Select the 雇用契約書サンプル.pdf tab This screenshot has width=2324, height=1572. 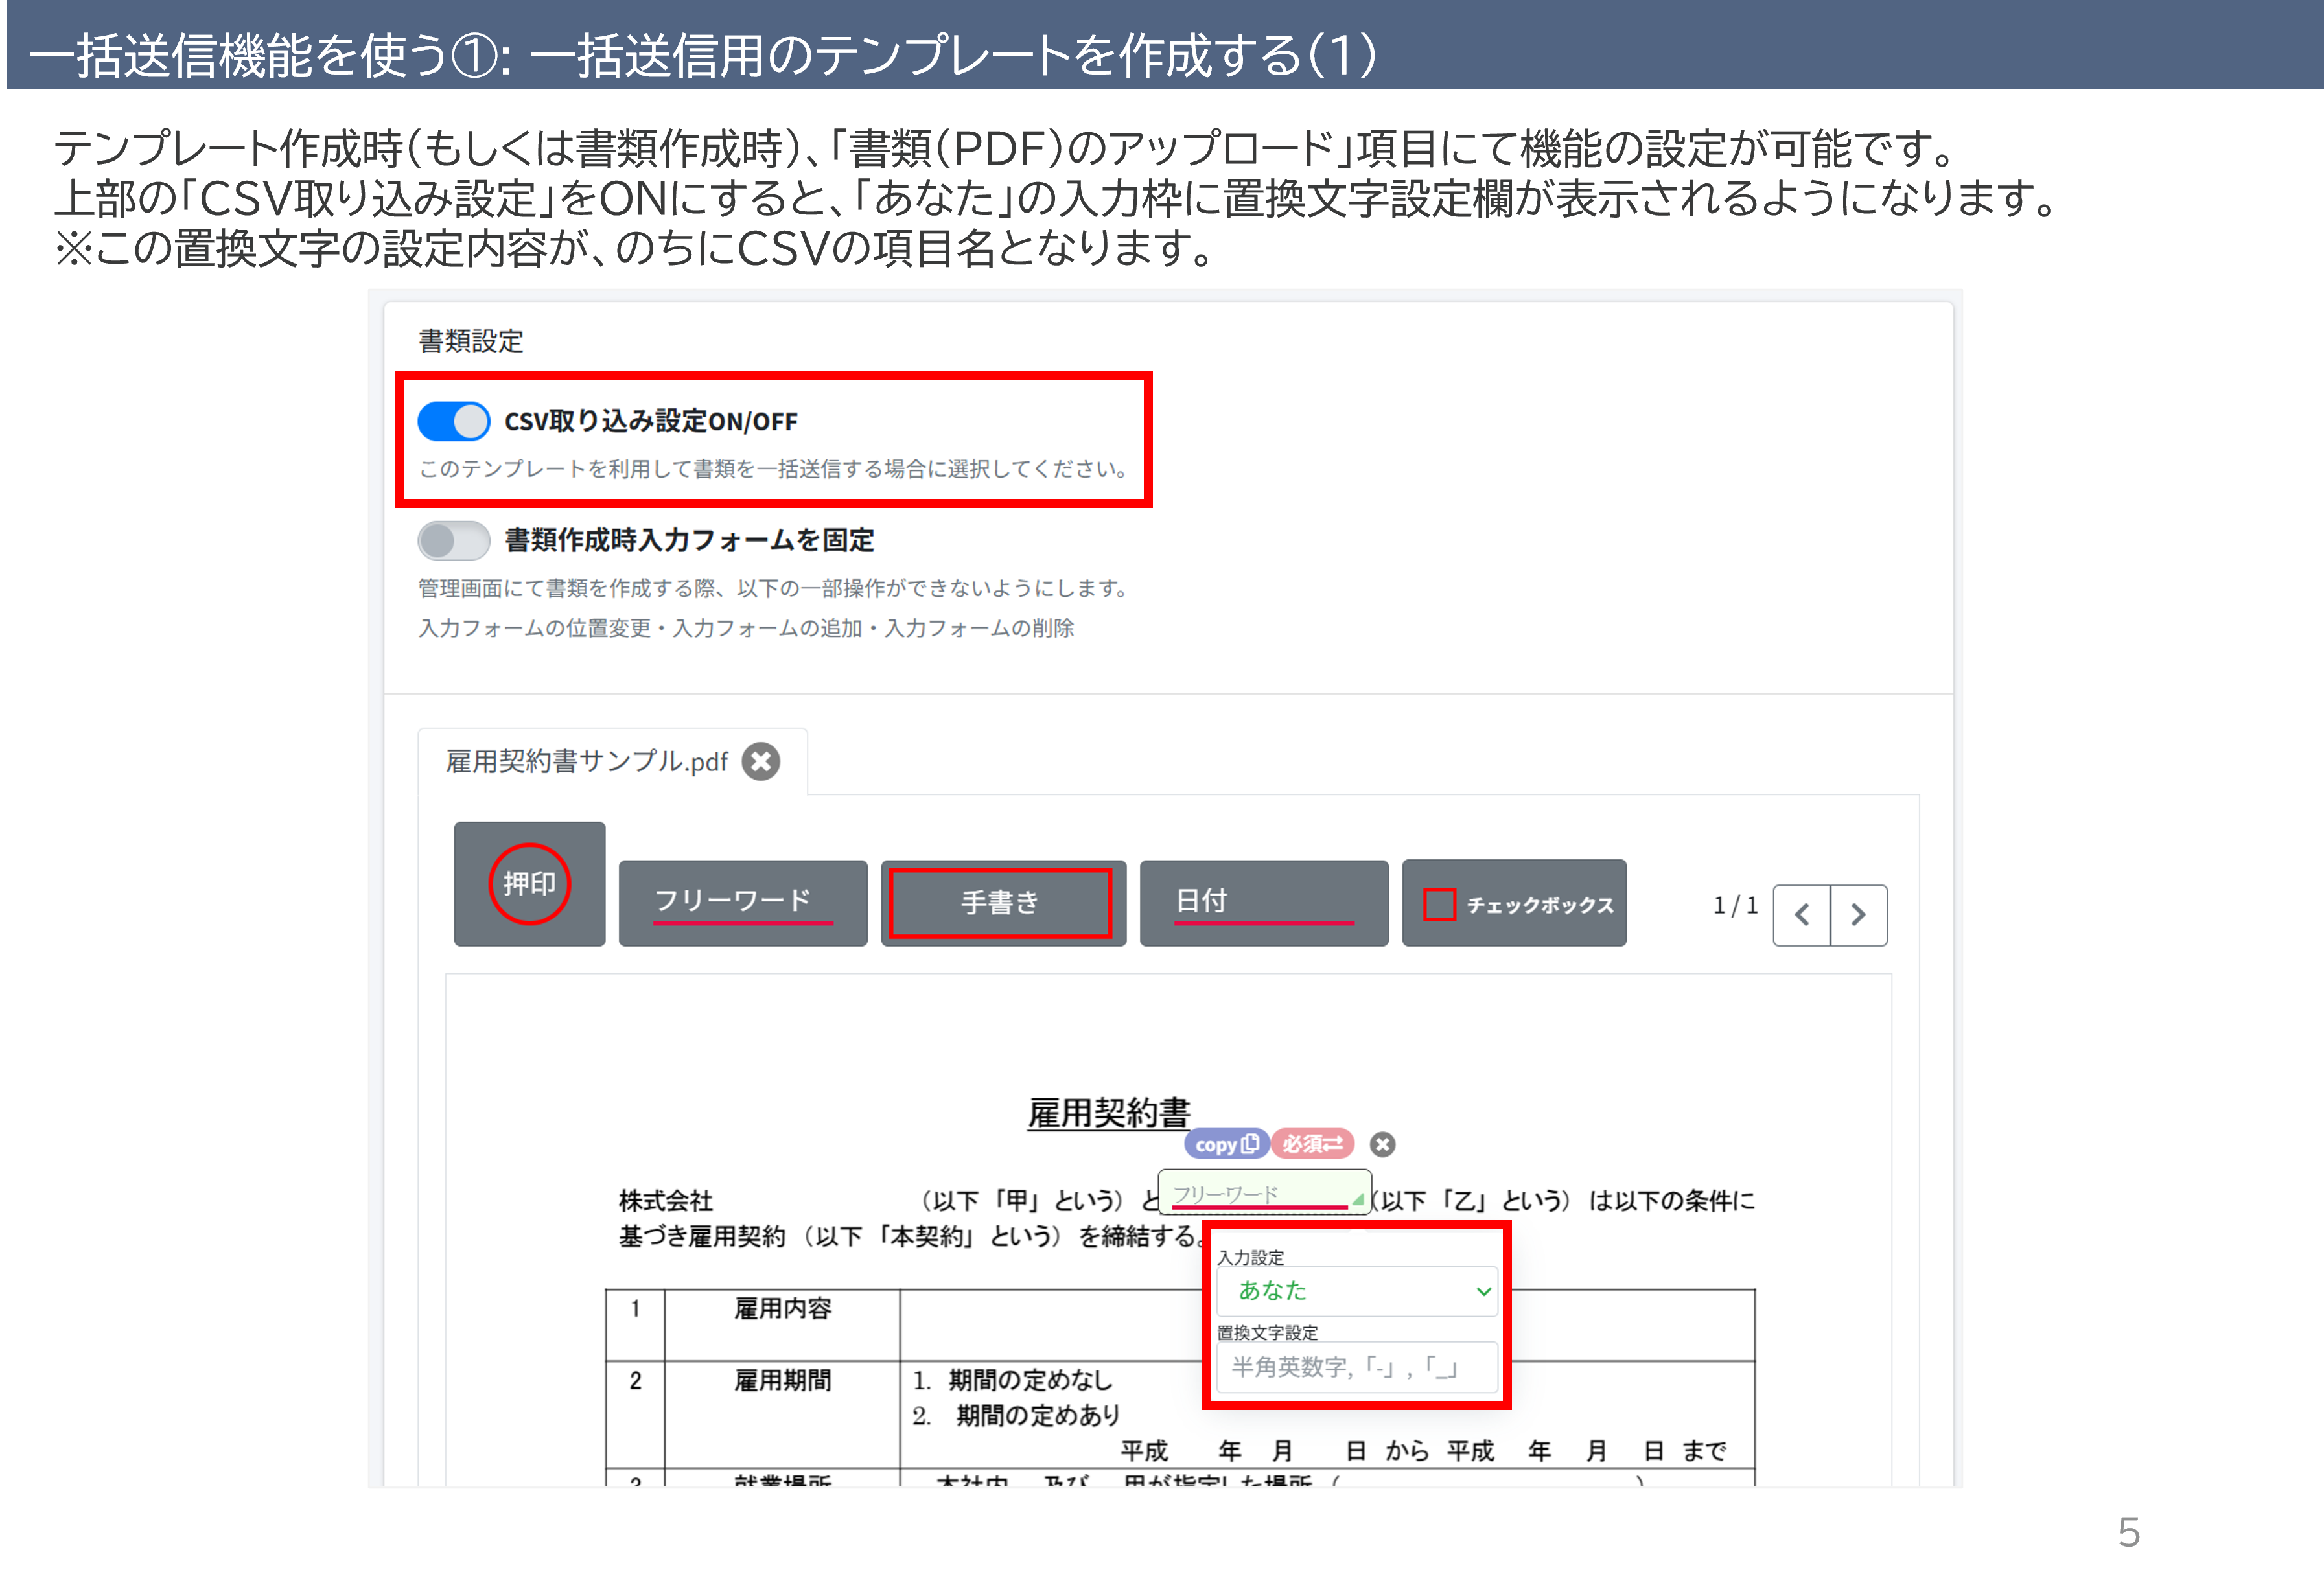(x=587, y=762)
